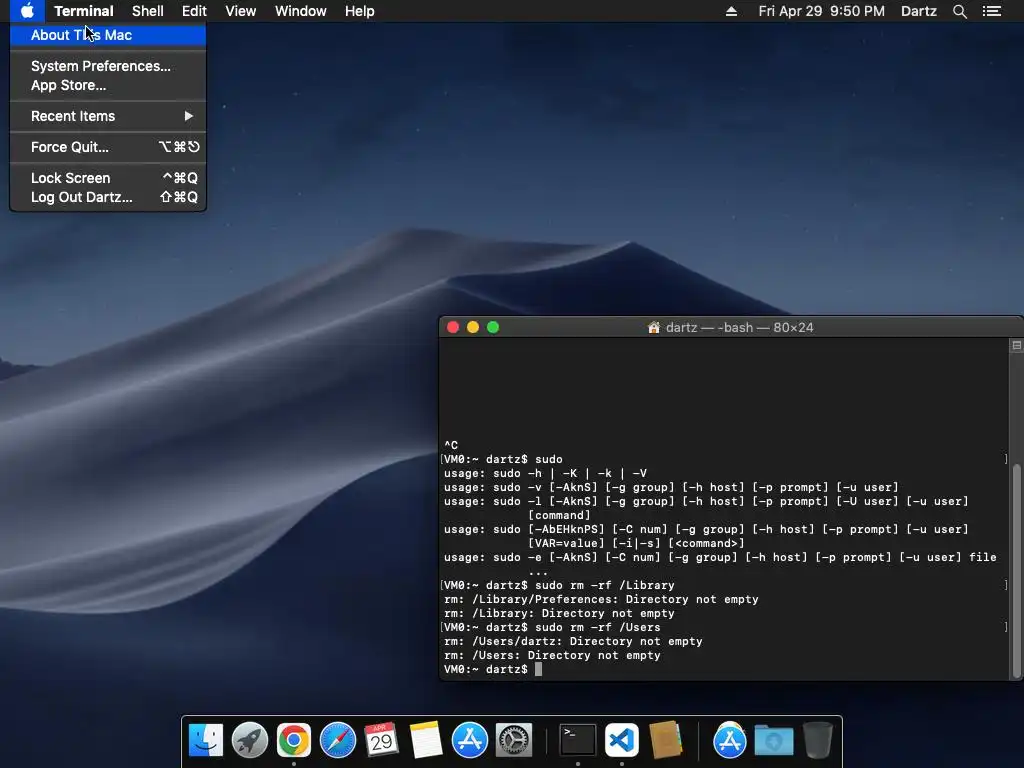Screen dimensions: 1024x768
Task: Click the last prompt line with the cursor
Action: (x=493, y=669)
